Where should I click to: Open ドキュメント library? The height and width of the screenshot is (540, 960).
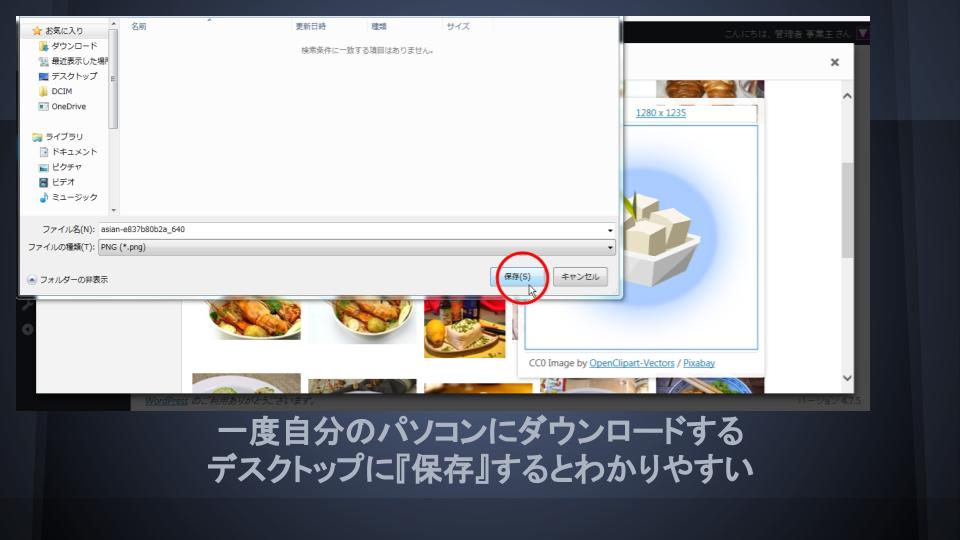74,152
